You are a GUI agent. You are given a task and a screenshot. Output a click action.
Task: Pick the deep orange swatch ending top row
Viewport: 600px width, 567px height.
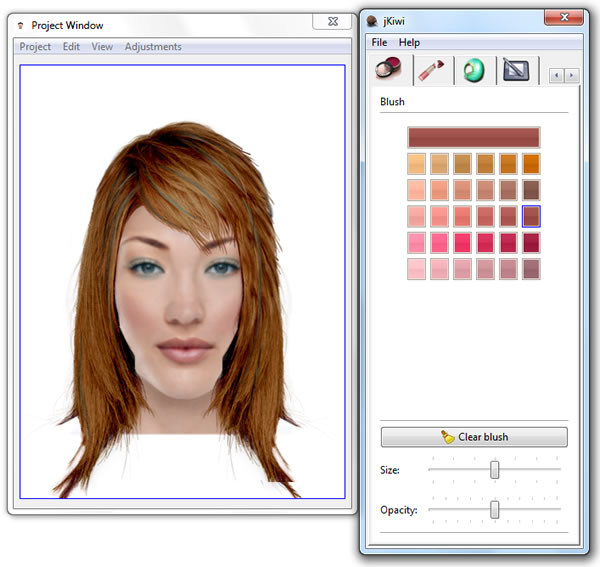click(x=531, y=164)
